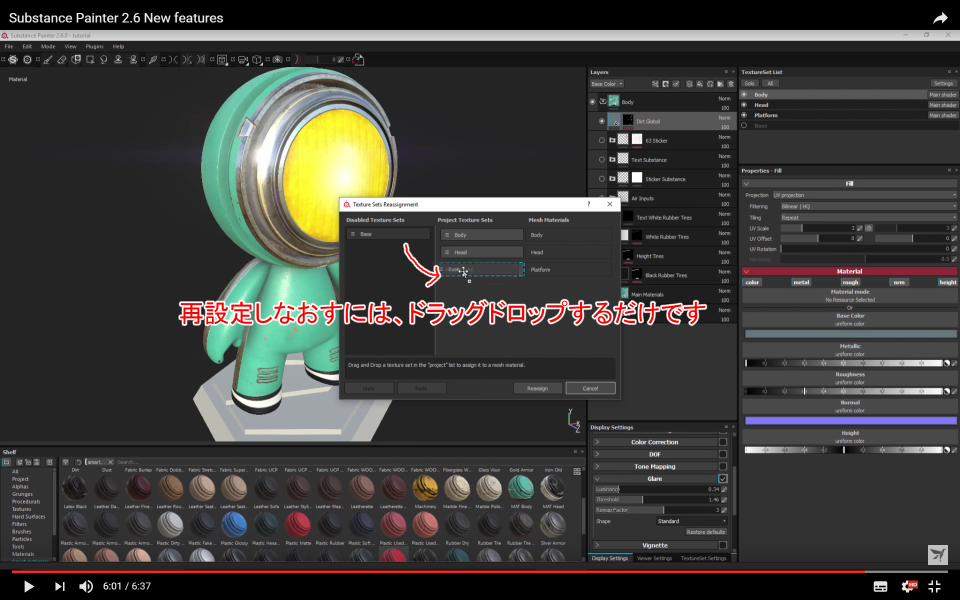The height and width of the screenshot is (600, 960).
Task: Show the Sticker Substance layer
Action: tap(602, 179)
